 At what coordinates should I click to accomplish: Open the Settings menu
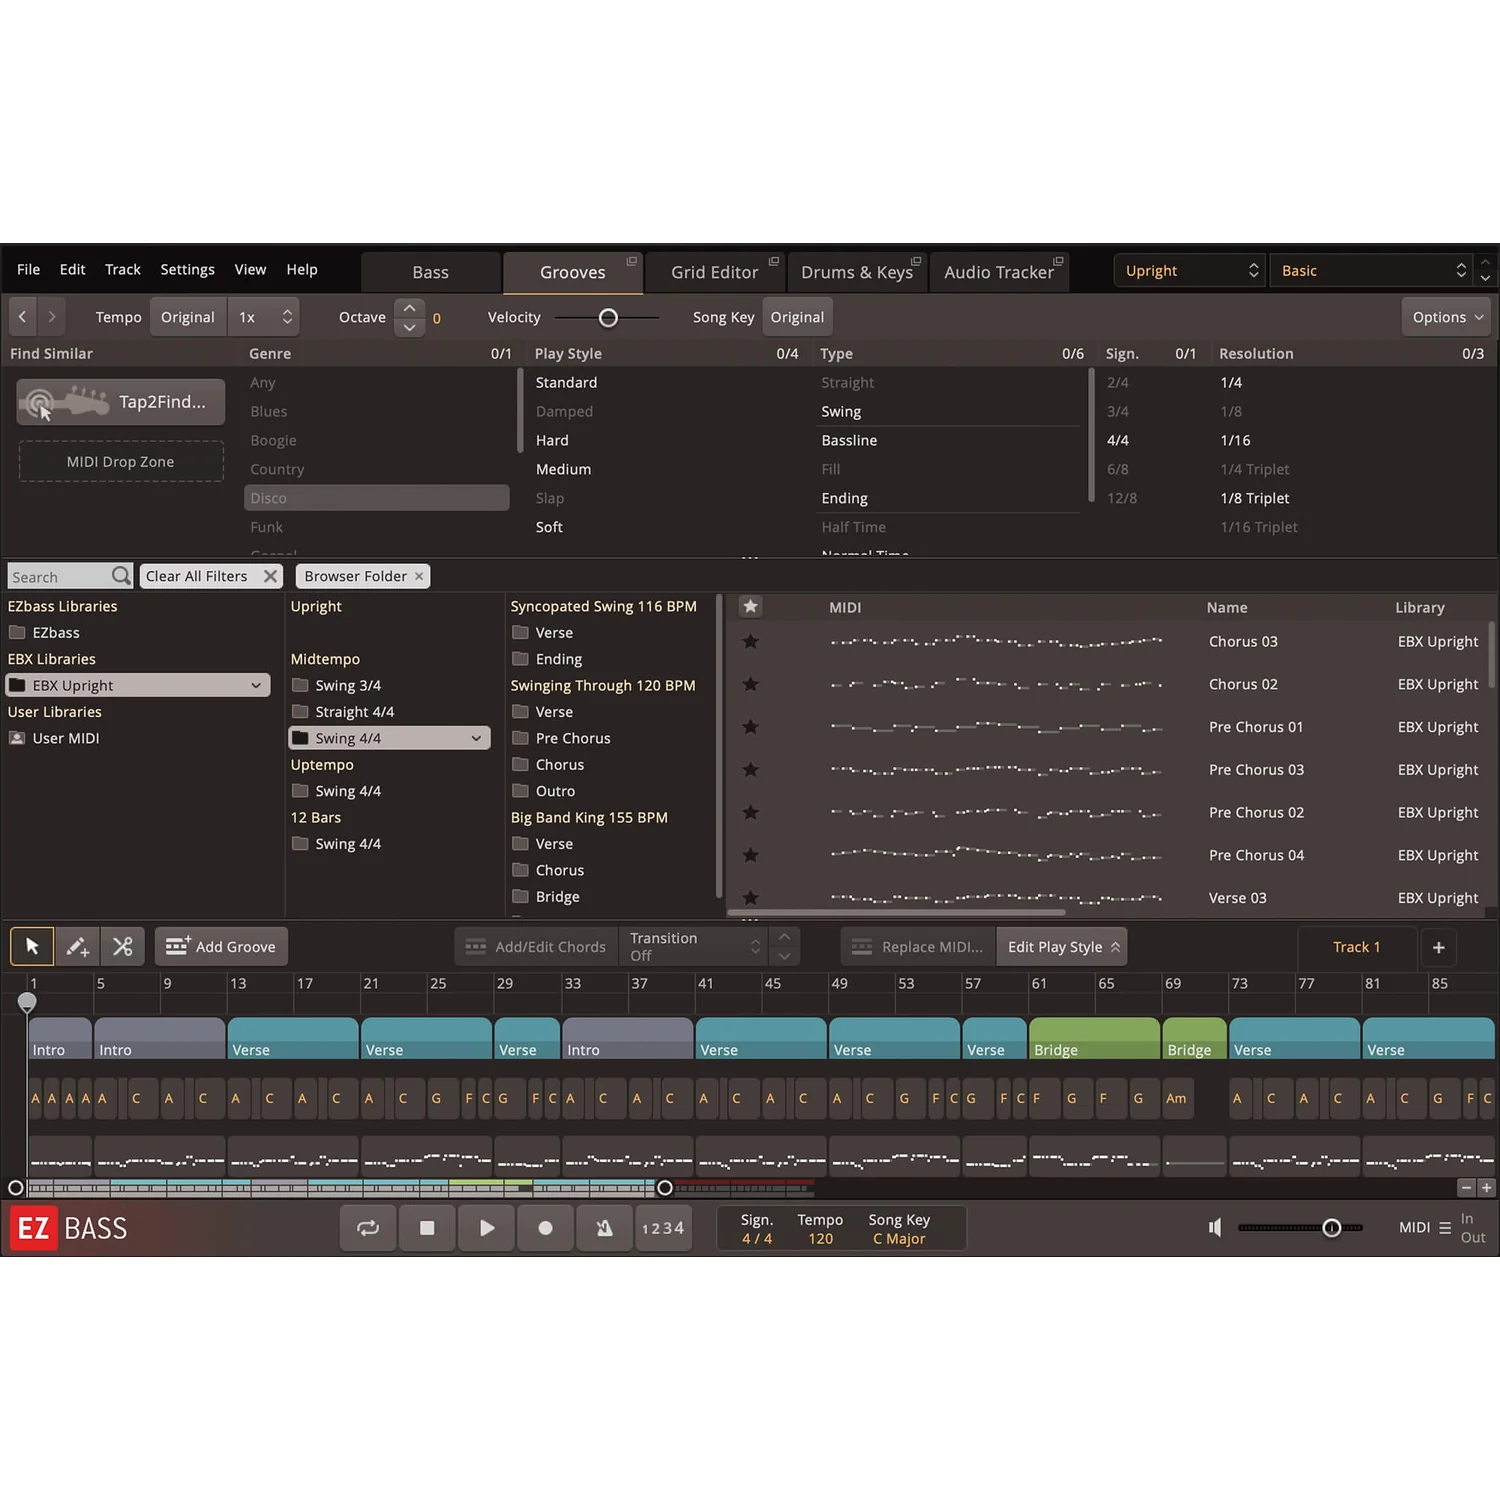click(x=187, y=269)
